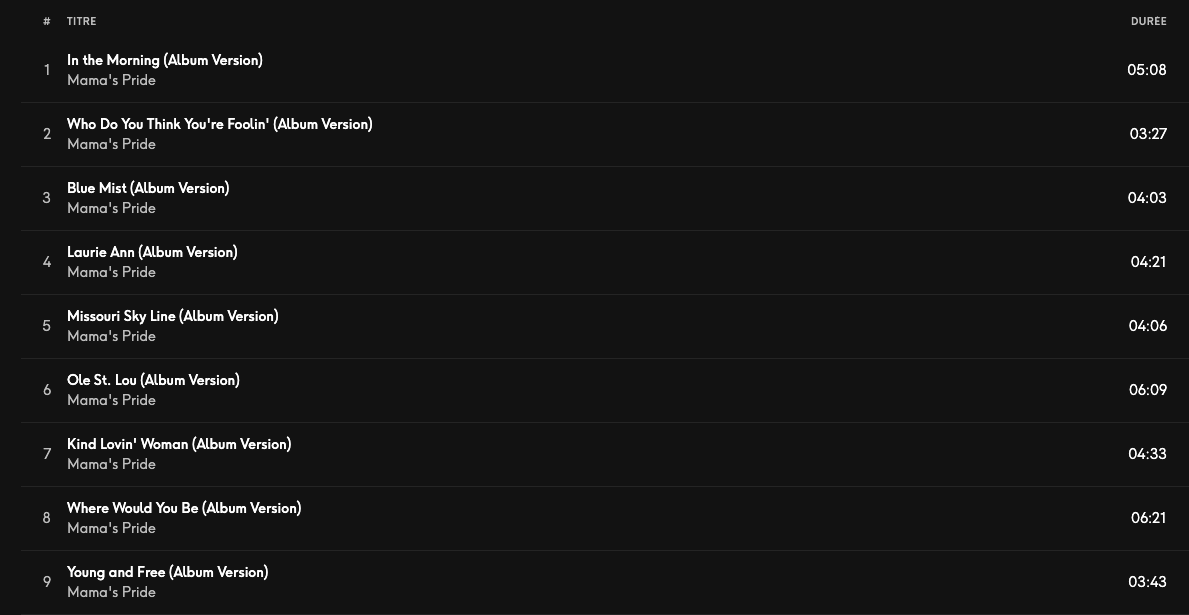Image resolution: width=1189 pixels, height=615 pixels.
Task: Click the 04:33 duration of Kind Lovin' Woman
Action: click(1147, 454)
